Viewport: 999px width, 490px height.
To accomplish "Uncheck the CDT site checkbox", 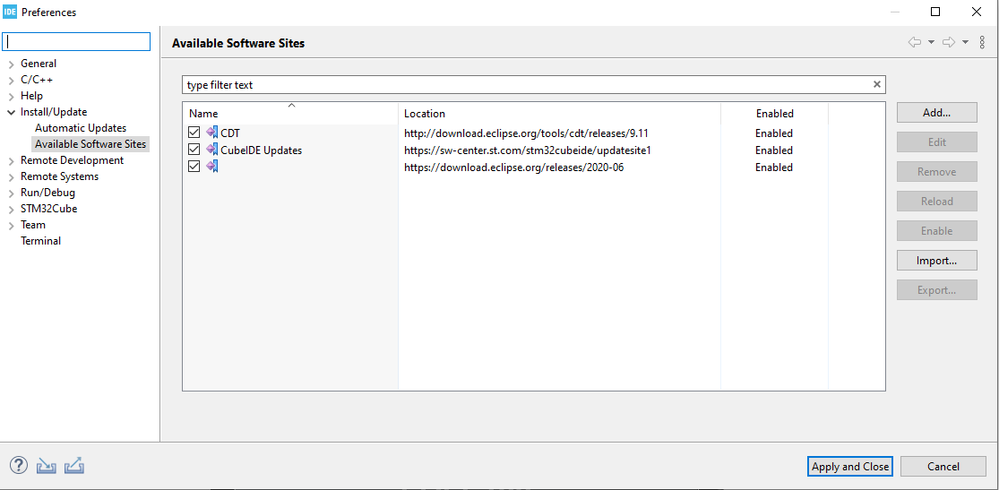I will [x=194, y=133].
